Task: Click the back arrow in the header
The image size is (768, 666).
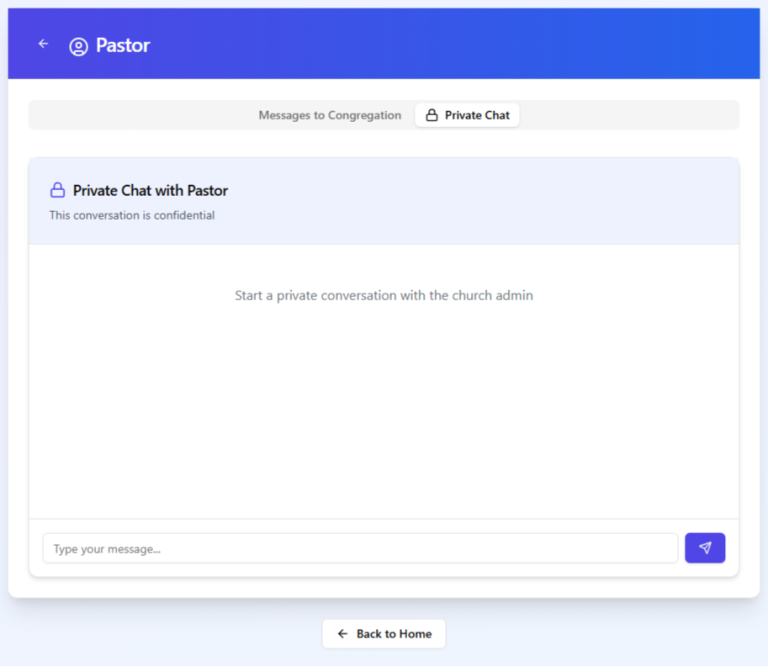Action: [43, 44]
